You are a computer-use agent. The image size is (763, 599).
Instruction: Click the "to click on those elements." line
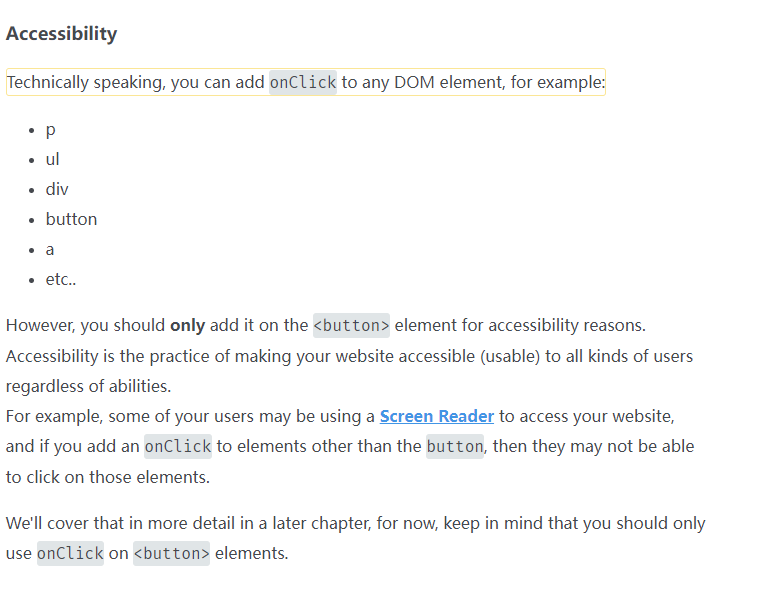click(107, 477)
